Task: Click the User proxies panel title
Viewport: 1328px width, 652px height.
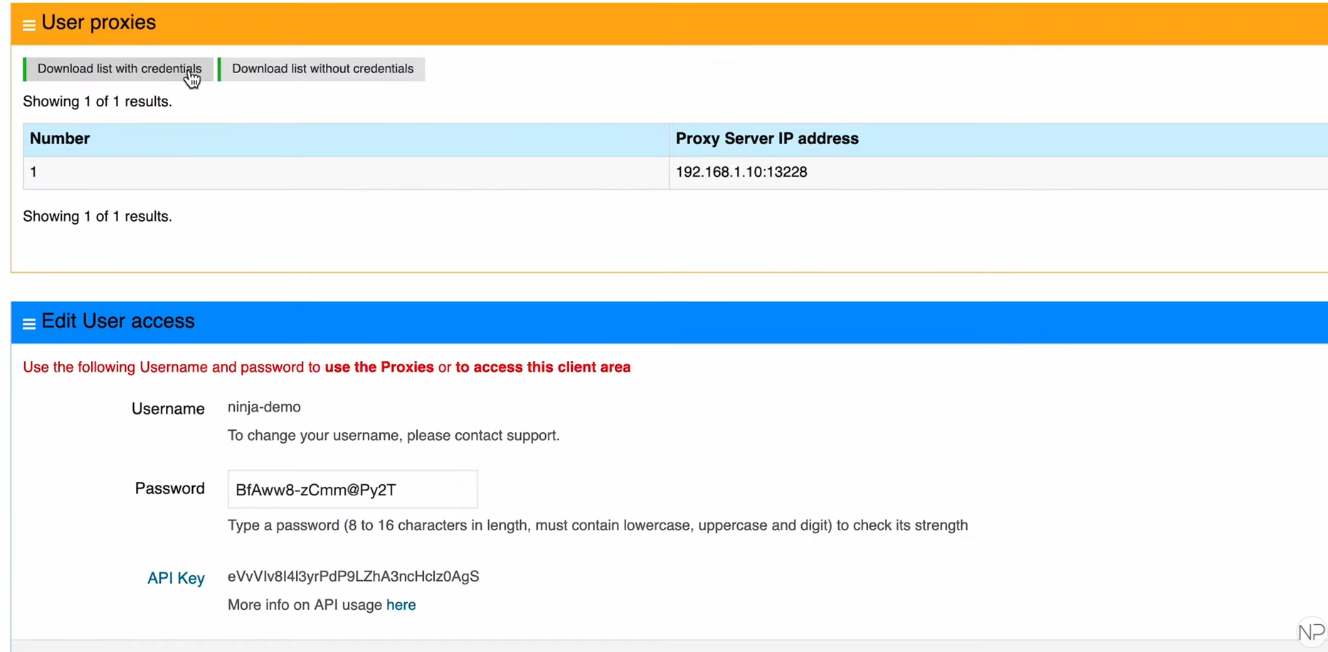Action: pos(99,23)
